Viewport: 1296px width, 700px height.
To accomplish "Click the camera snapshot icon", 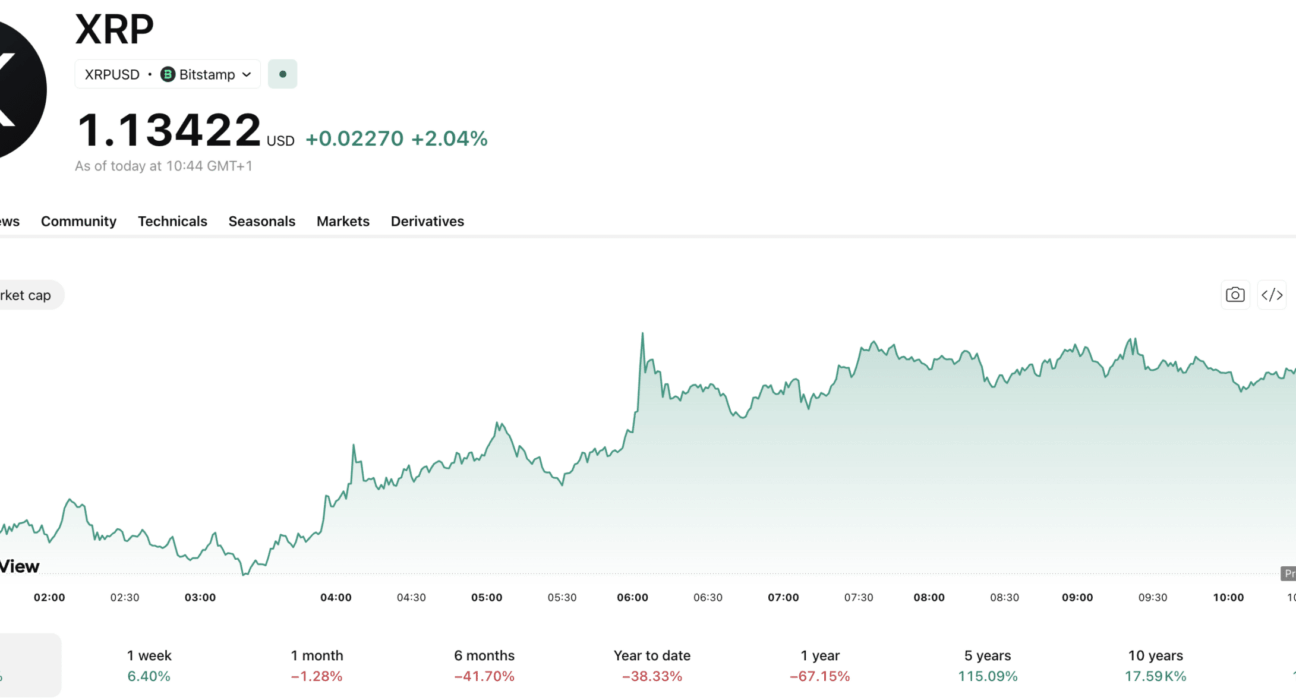I will click(1235, 295).
